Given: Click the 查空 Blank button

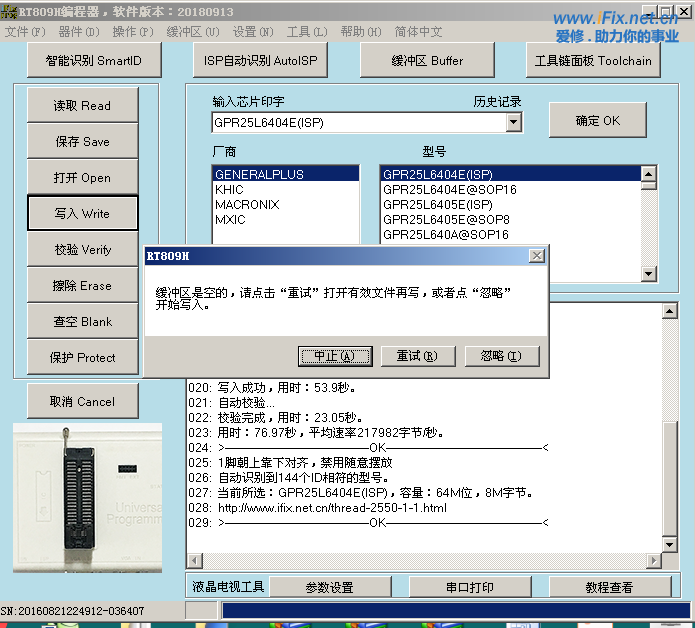Looking at the screenshot, I should (x=82, y=321).
